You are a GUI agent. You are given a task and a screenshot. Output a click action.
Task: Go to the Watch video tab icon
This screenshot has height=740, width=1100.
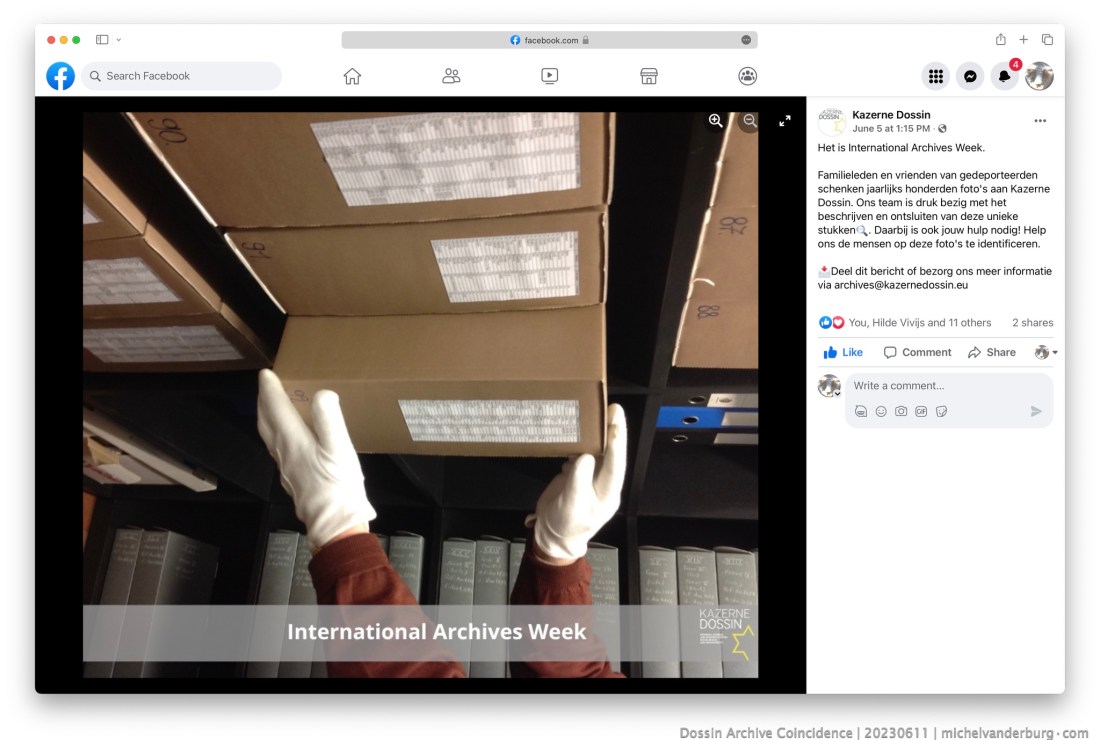point(549,76)
